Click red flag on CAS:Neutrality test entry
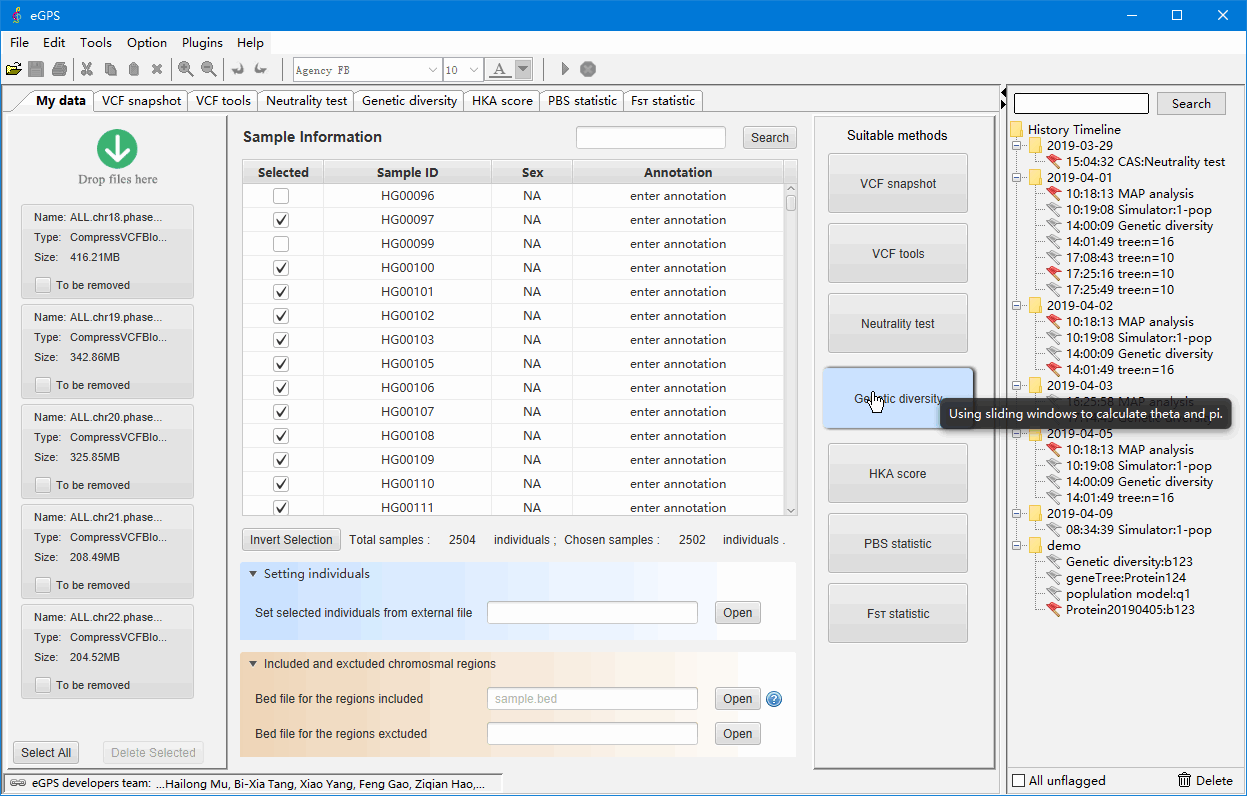1247x796 pixels. pos(1053,162)
